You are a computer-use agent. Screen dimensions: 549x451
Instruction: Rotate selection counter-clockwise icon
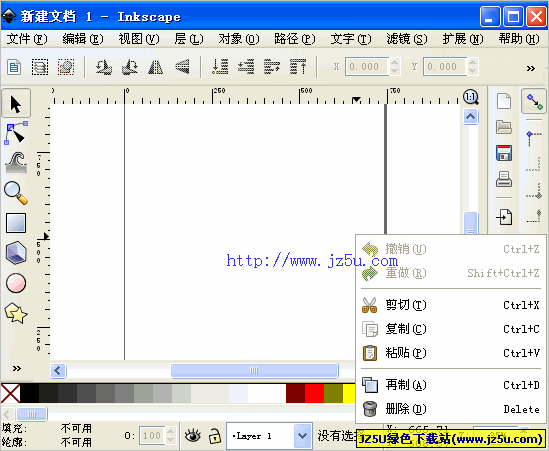tap(104, 67)
